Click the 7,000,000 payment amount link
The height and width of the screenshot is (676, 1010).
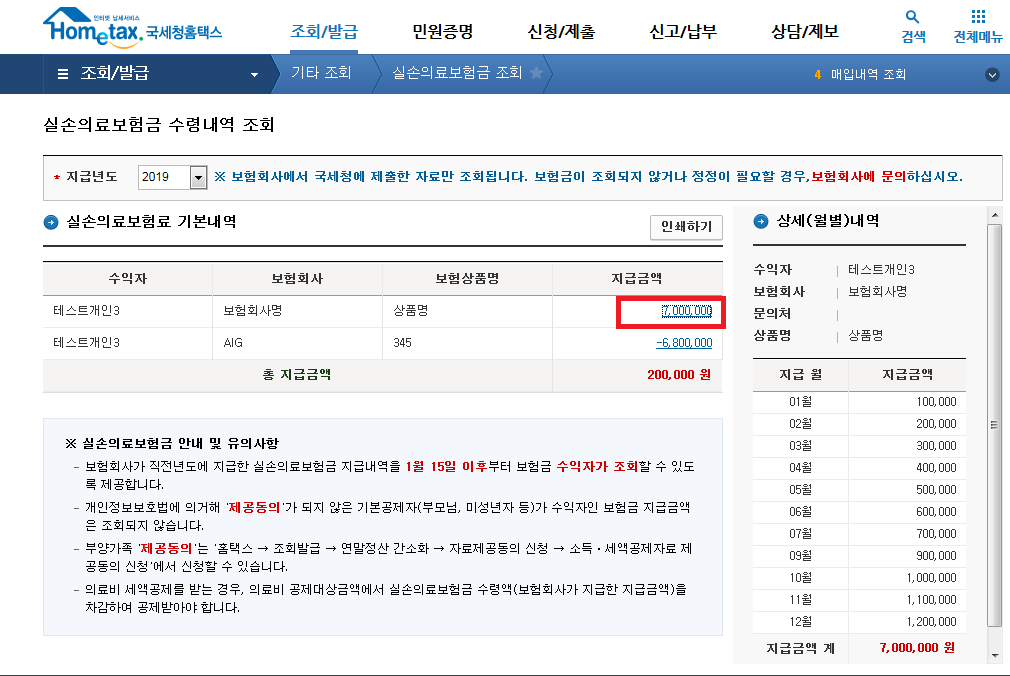coord(686,311)
